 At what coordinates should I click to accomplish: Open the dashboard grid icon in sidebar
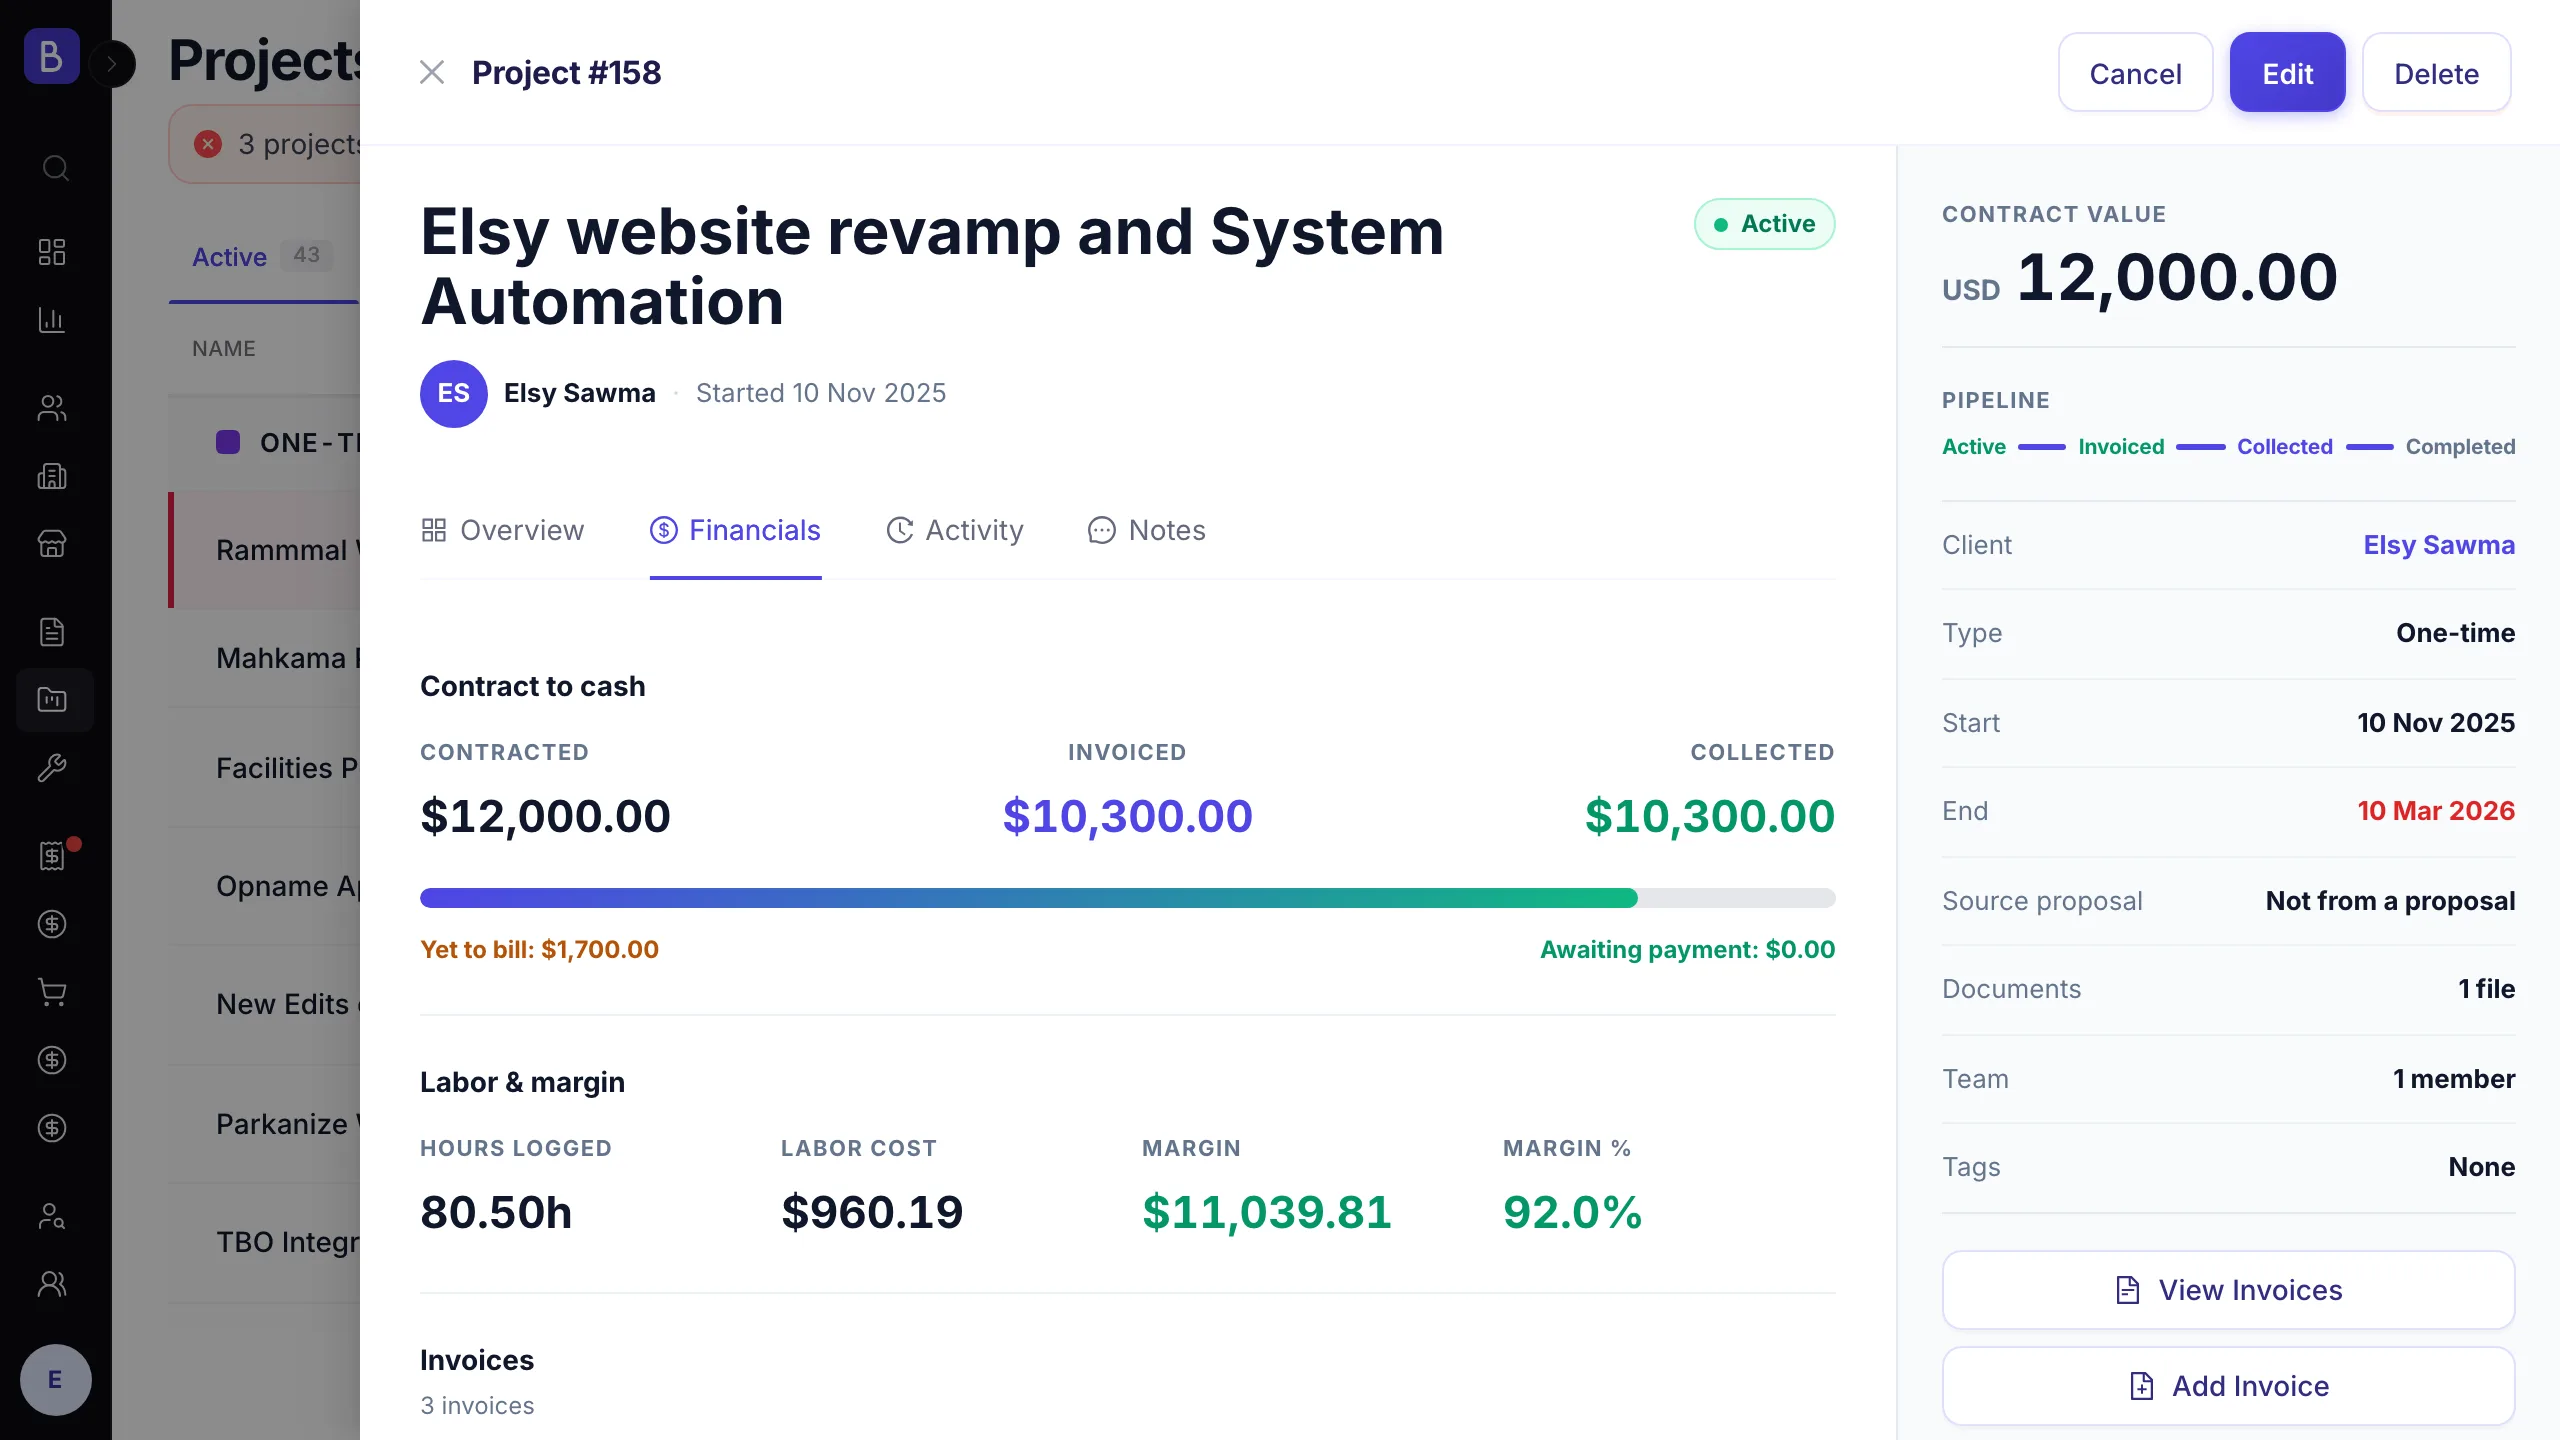52,251
